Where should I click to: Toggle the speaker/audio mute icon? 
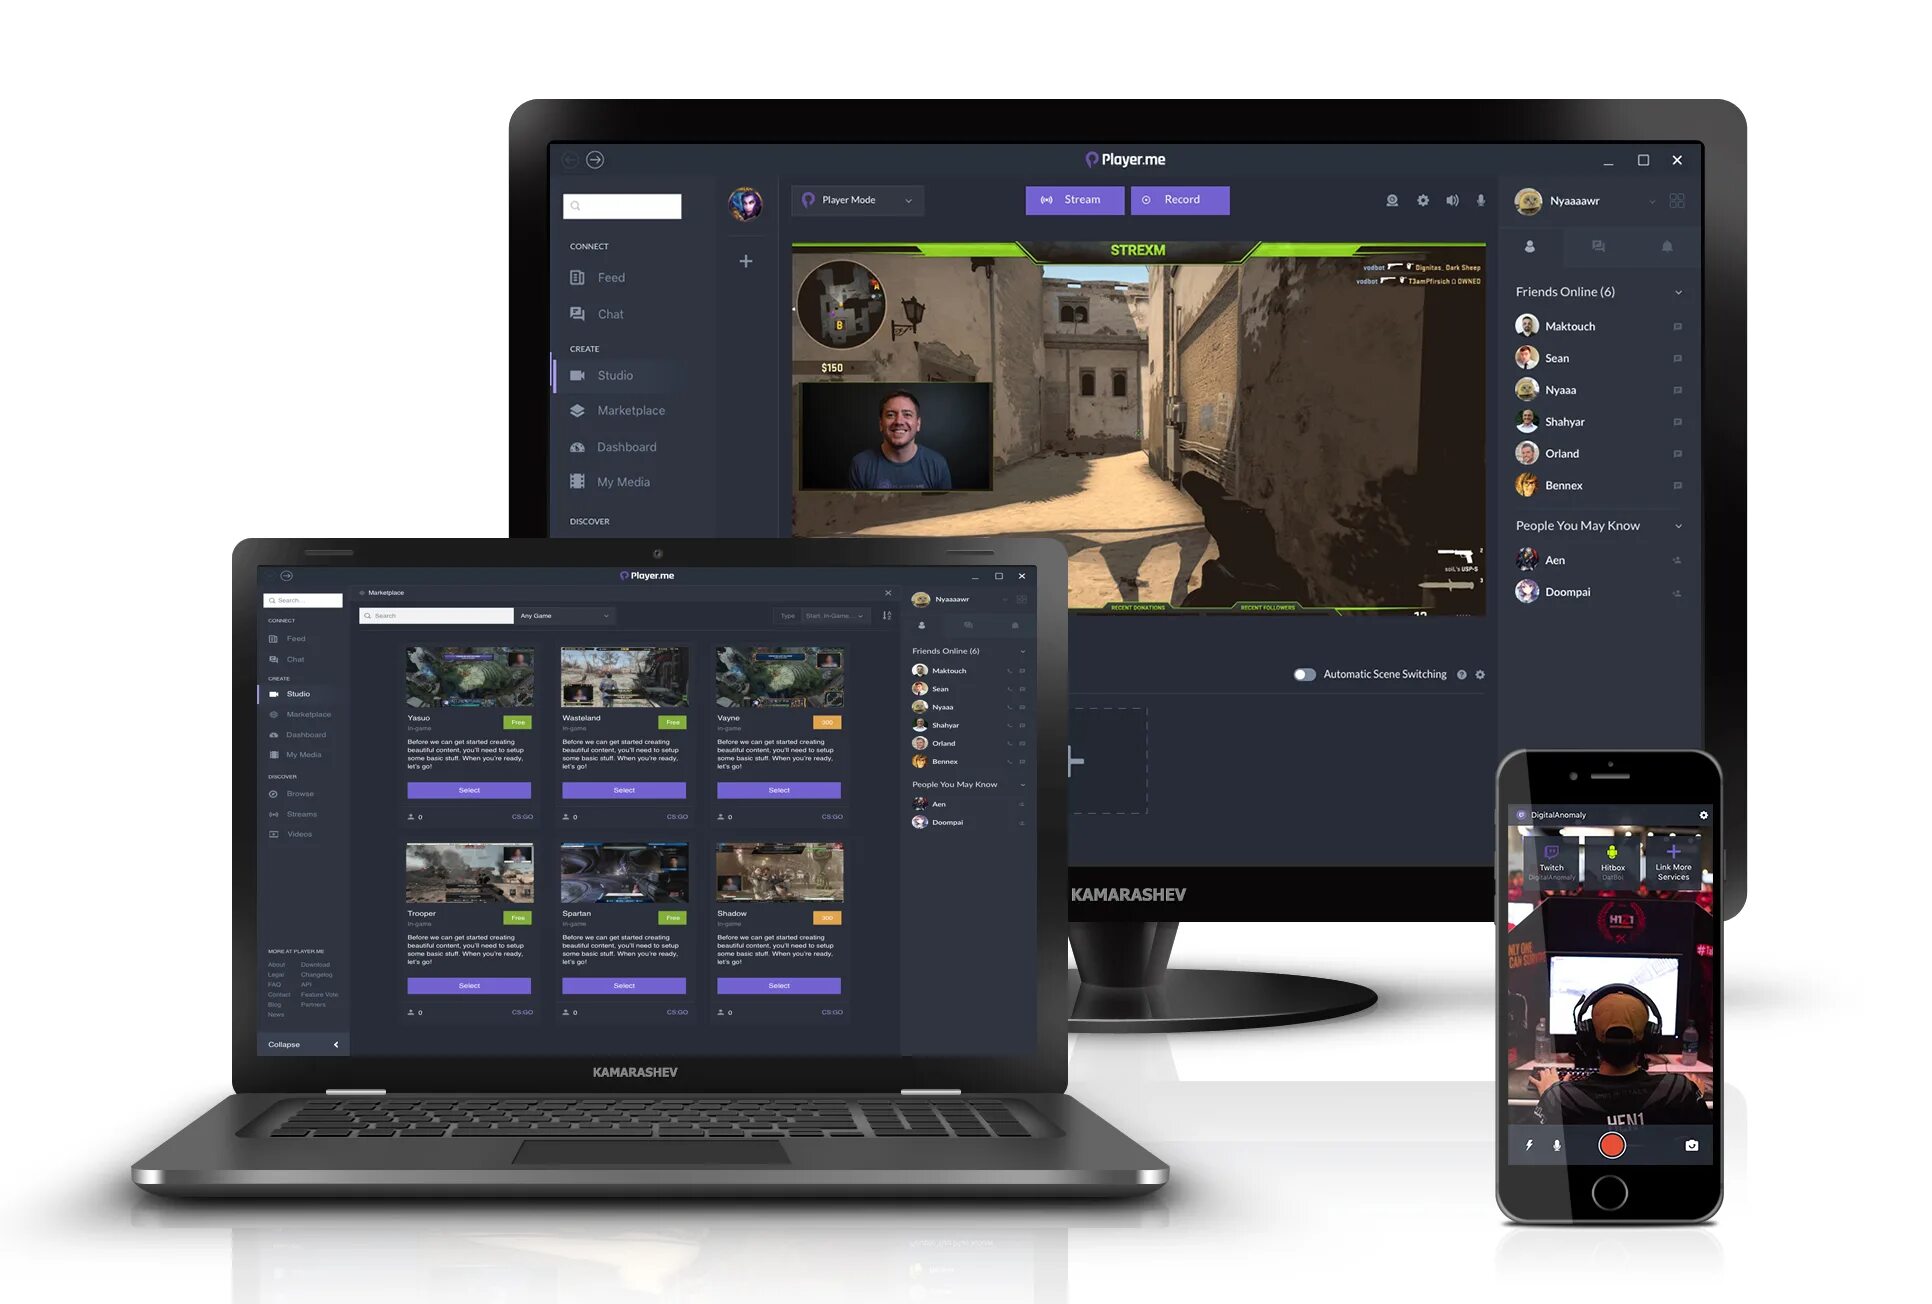[1453, 199]
